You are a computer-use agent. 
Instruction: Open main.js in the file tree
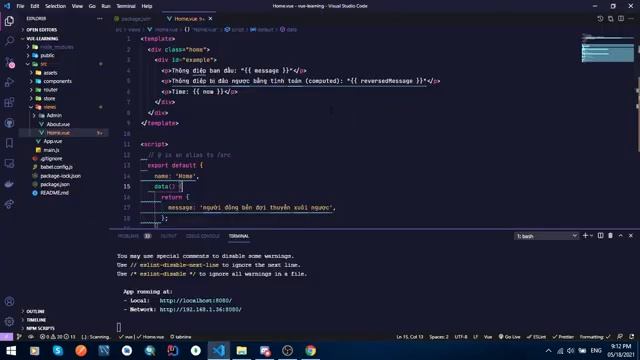(x=51, y=150)
